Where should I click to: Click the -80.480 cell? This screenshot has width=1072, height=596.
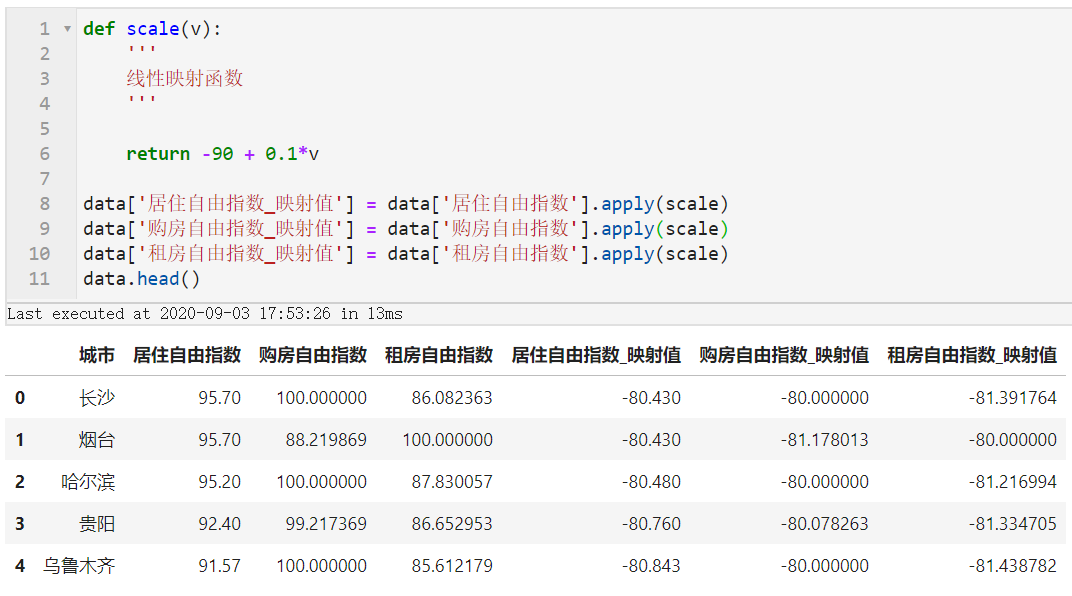tap(651, 482)
